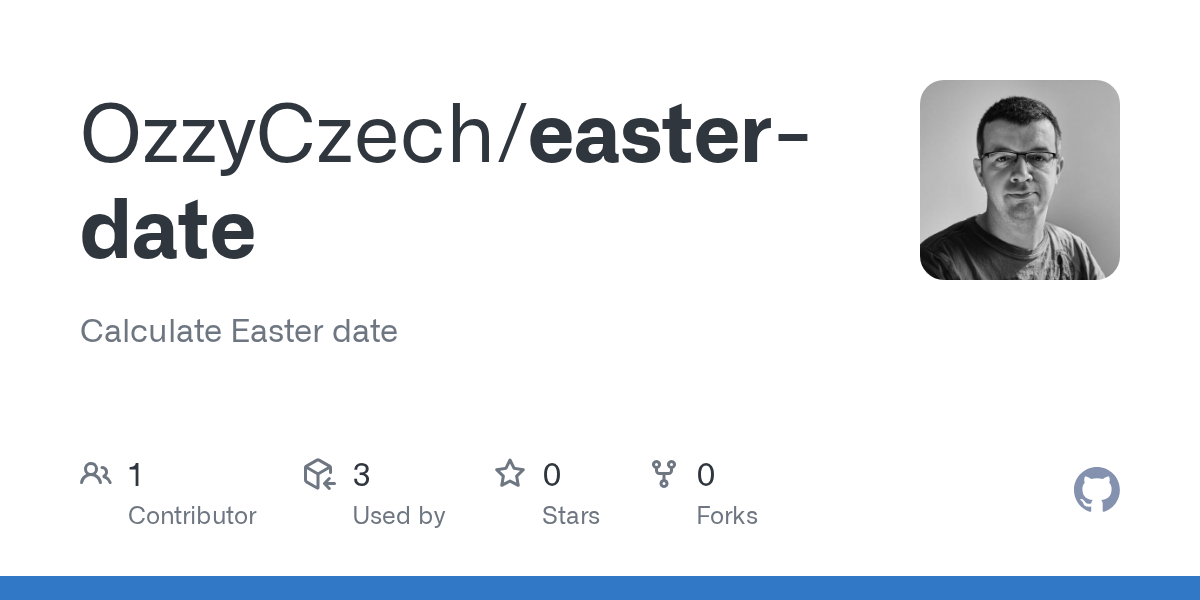Viewport: 1200px width, 600px height.
Task: Click the large bold word 'date' in title
Action: tap(168, 228)
